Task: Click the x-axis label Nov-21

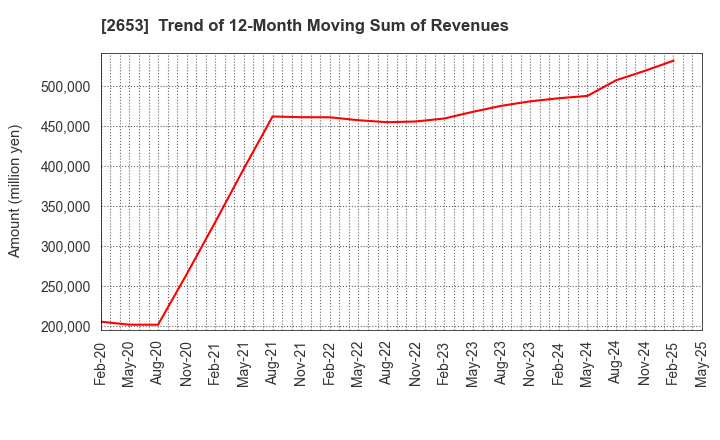Action: (300, 364)
